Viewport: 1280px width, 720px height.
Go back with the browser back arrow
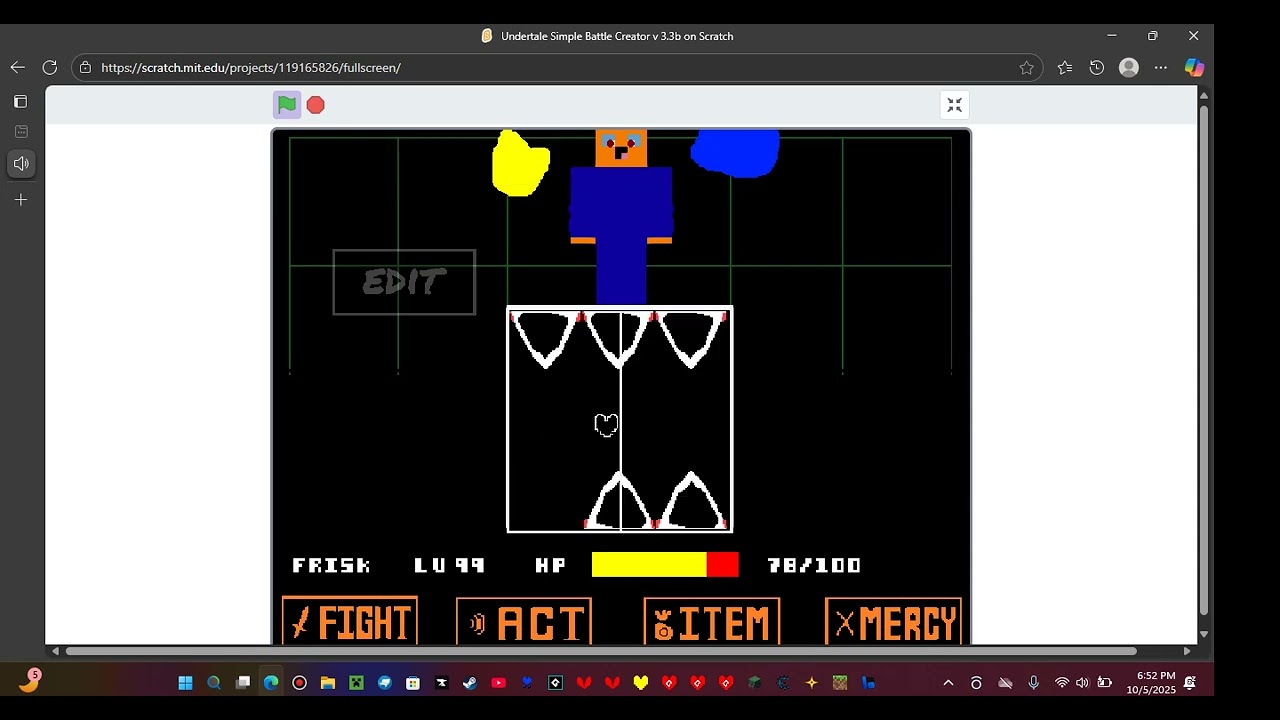17,67
